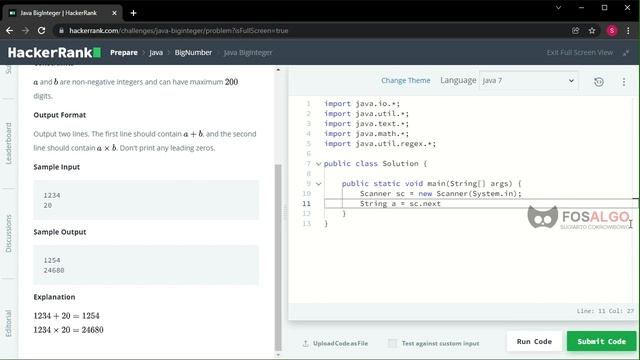
Task: Click the scroll up arrow of problem pane
Action: (278, 70)
